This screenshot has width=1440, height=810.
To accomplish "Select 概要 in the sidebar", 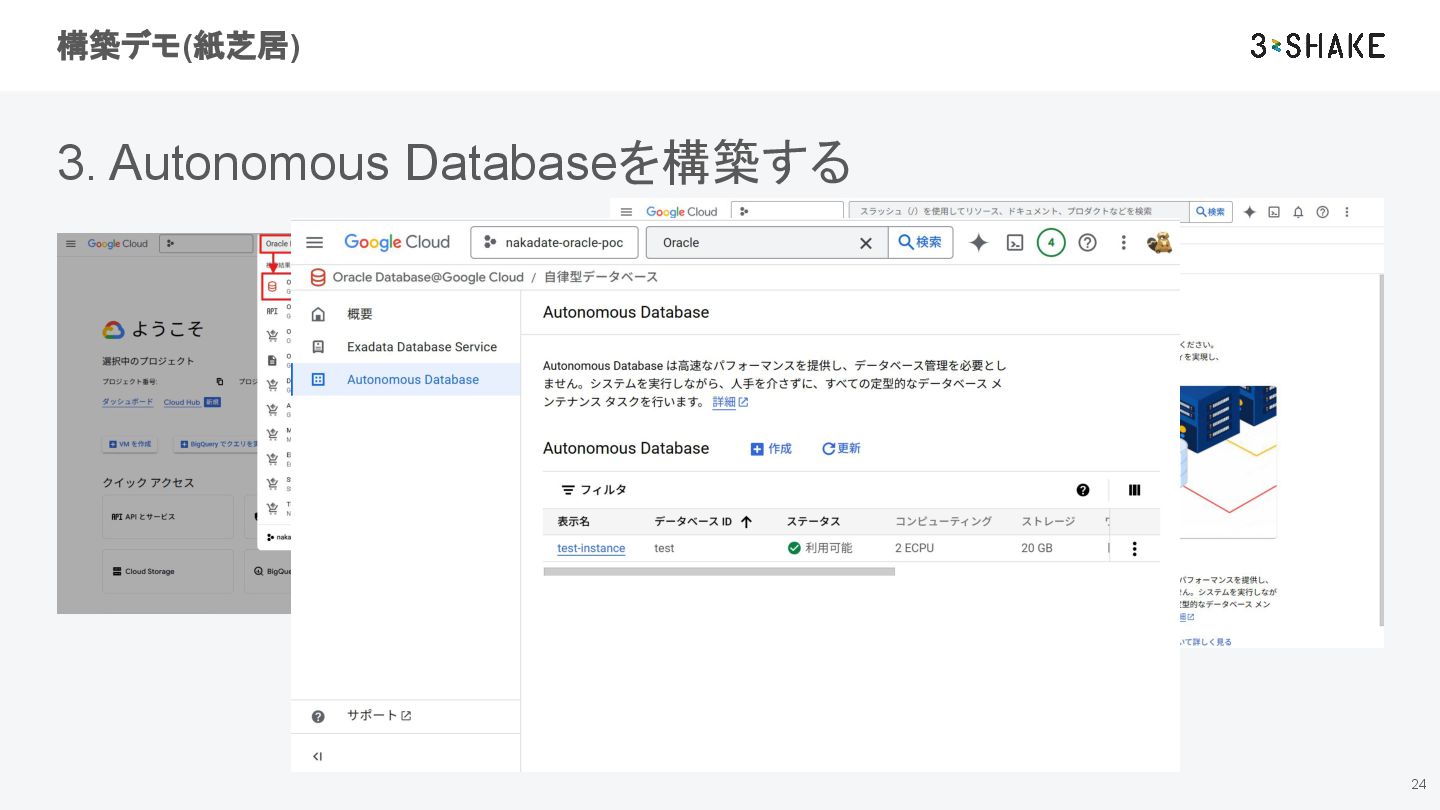I will click(x=359, y=314).
